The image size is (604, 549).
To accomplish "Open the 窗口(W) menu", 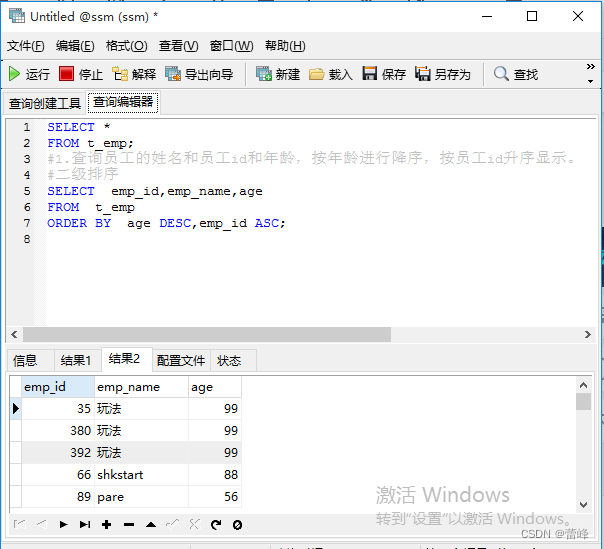I will (232, 46).
